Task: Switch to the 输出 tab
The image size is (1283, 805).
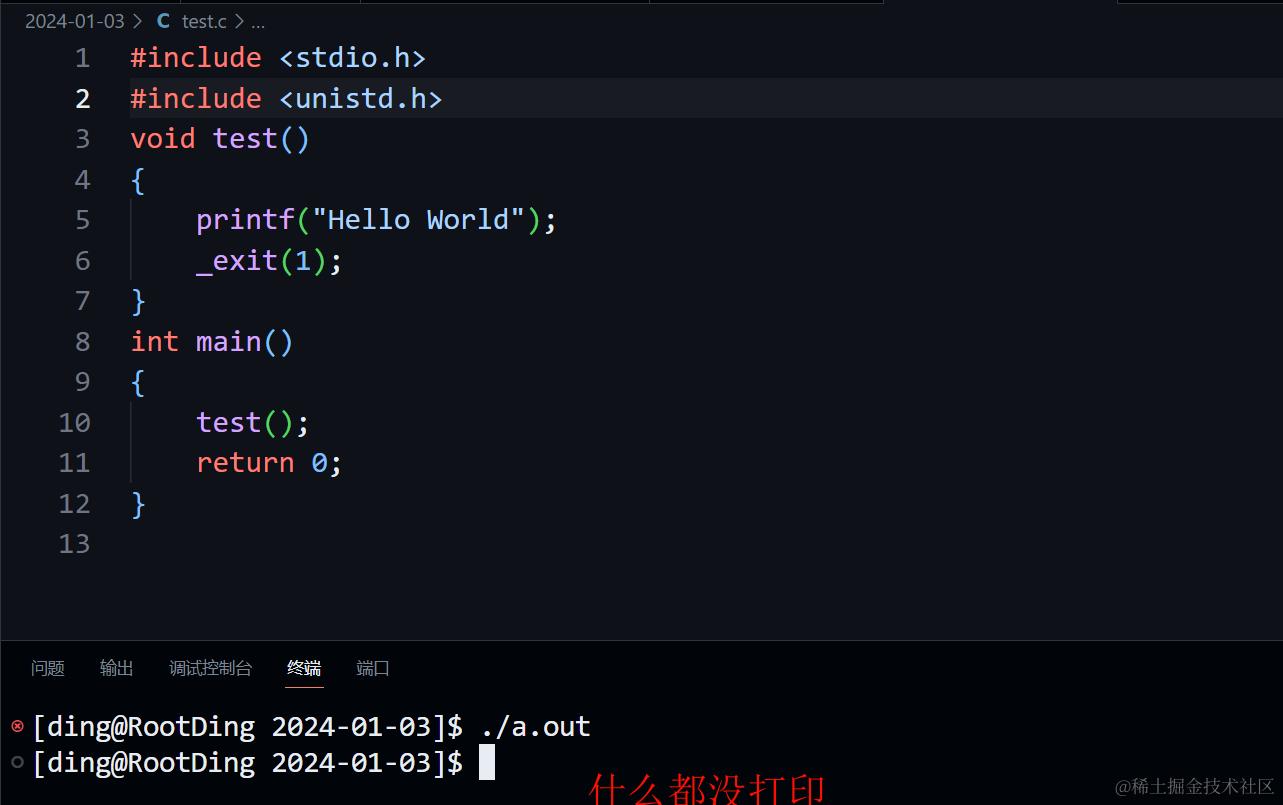Action: coord(116,668)
